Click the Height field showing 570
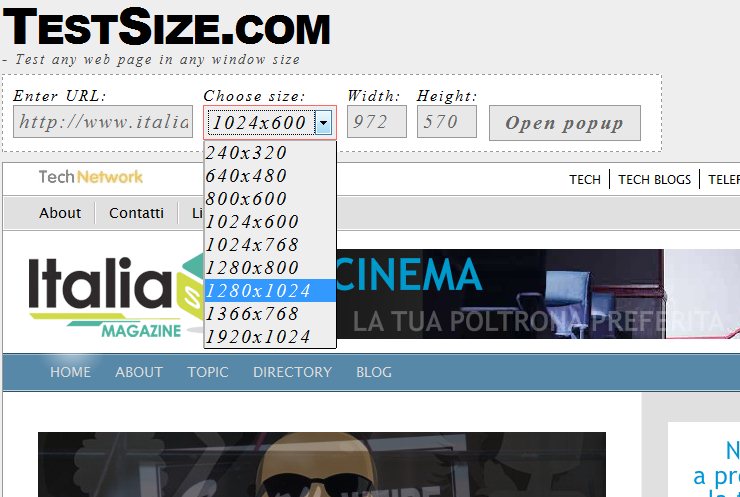740x497 pixels. coord(446,122)
